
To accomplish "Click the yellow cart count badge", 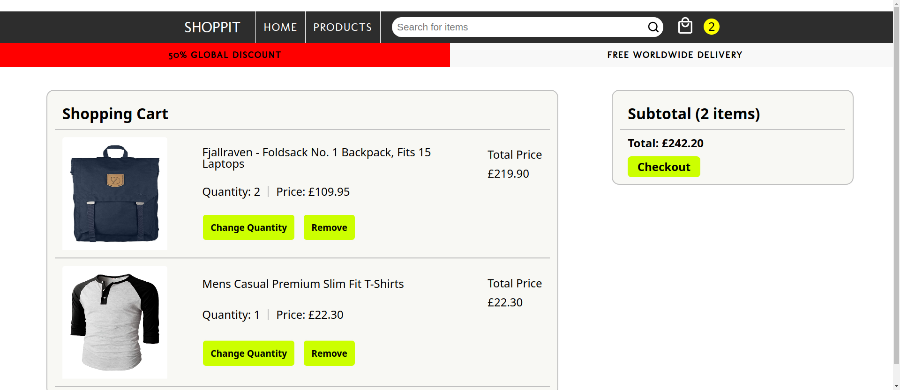I will click(711, 27).
